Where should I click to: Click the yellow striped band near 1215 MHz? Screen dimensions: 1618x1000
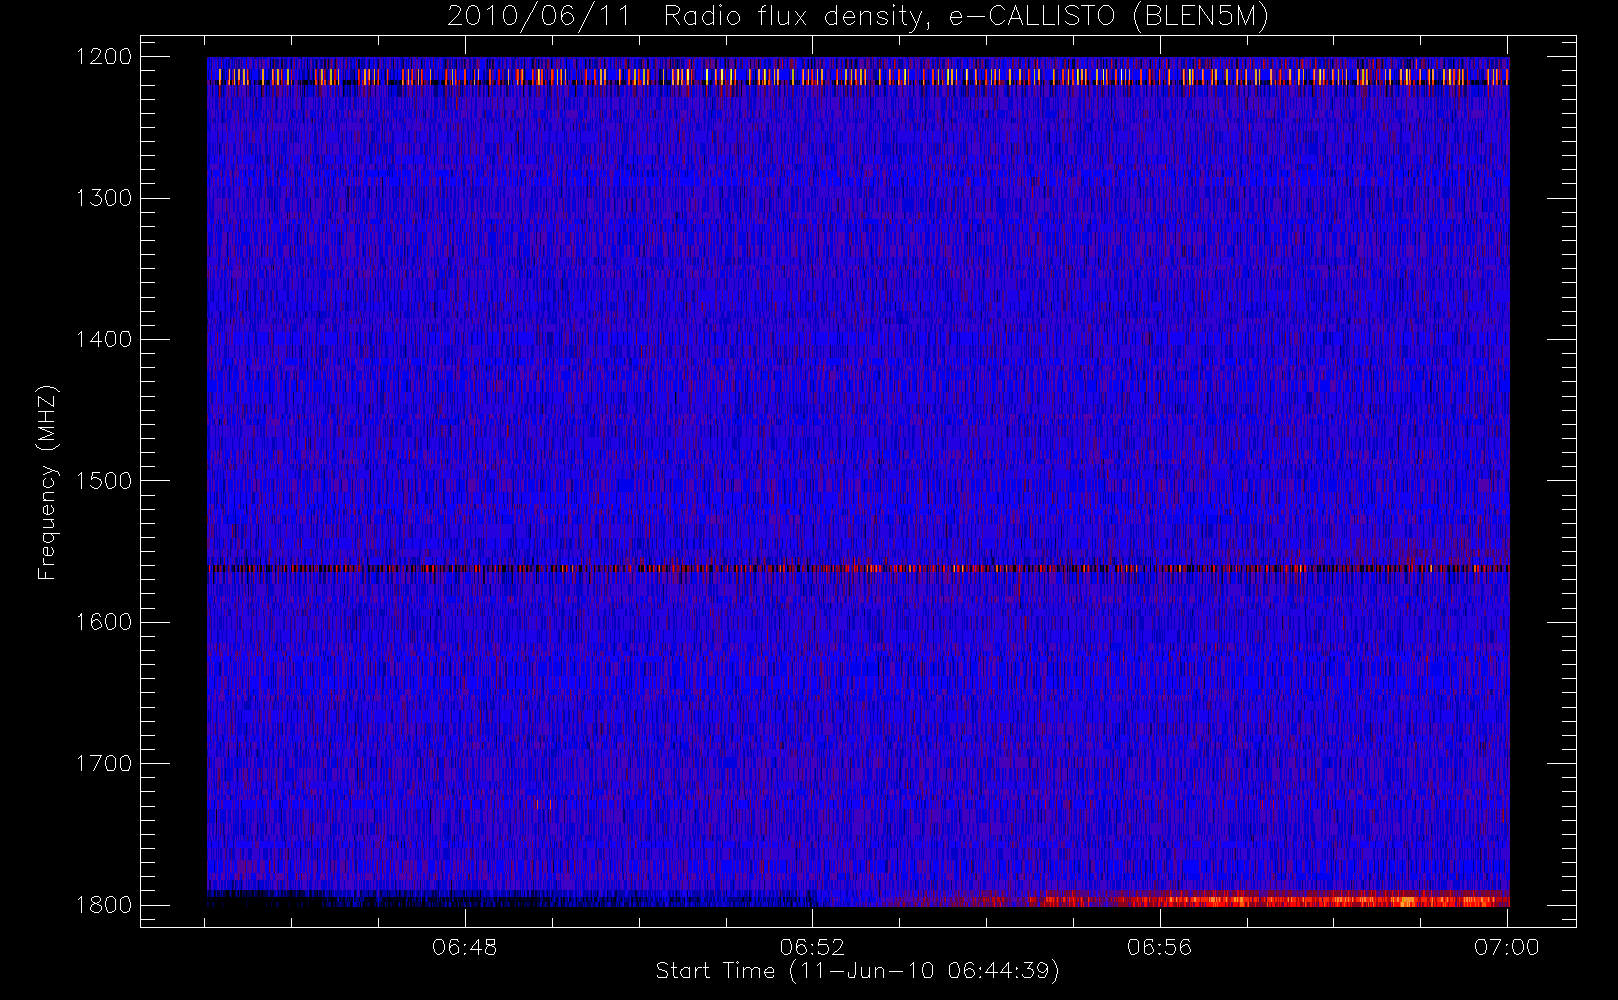coord(858,76)
